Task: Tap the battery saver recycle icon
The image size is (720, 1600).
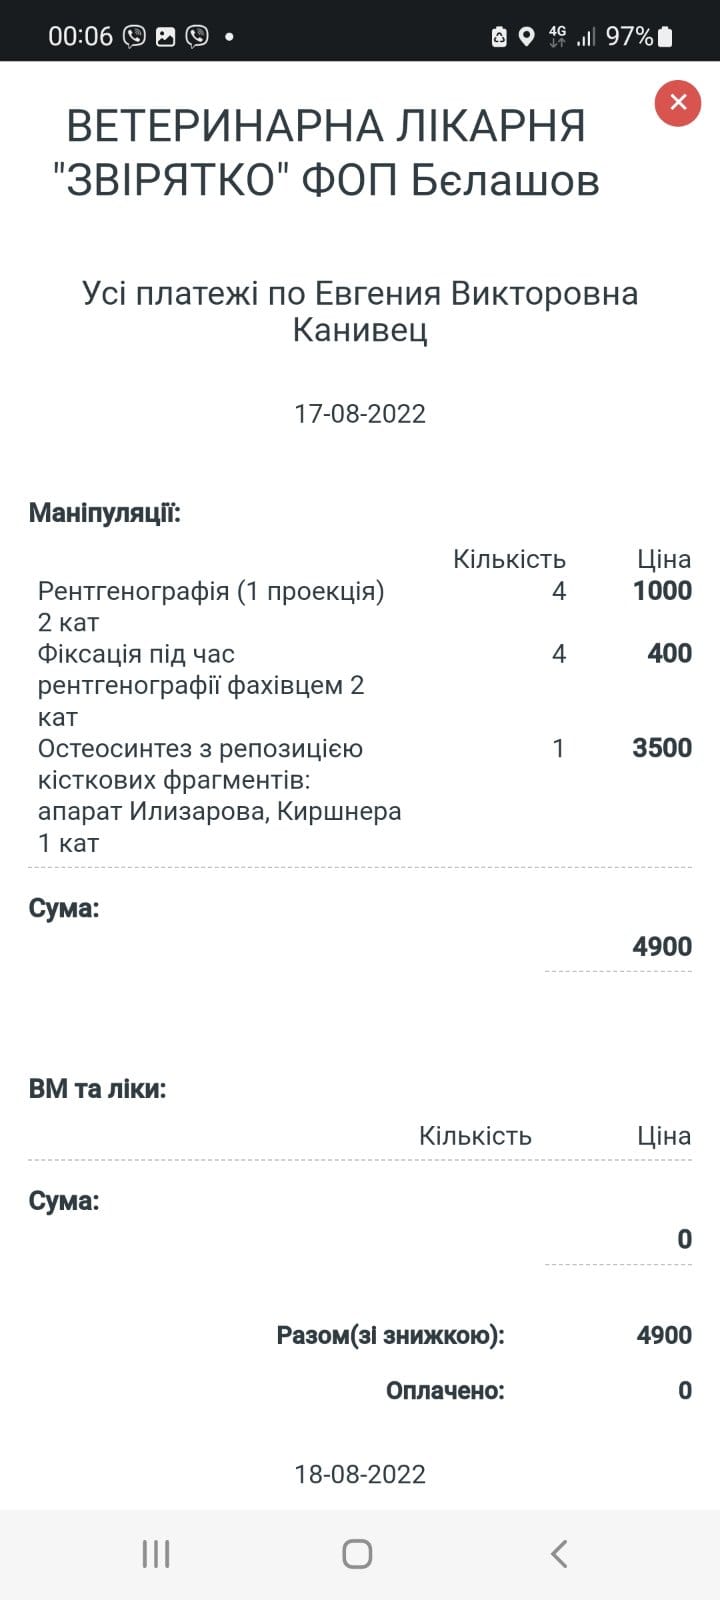Action: [x=499, y=37]
